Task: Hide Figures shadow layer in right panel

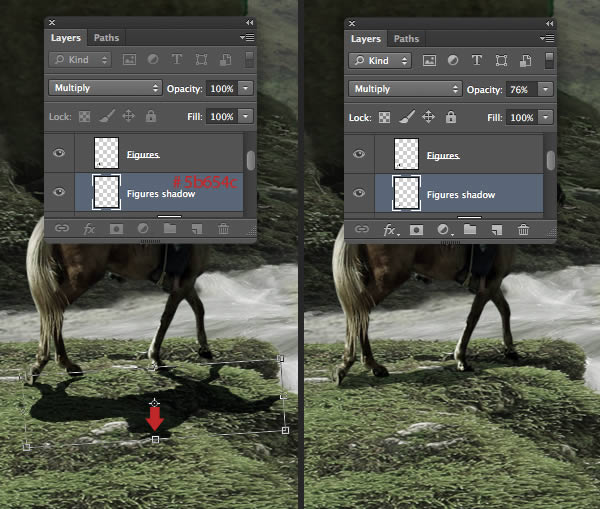Action: (359, 193)
